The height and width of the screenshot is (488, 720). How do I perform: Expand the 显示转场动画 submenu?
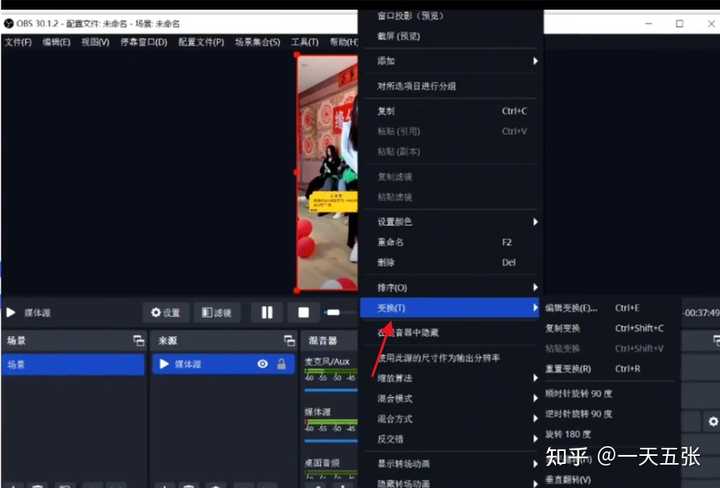[x=450, y=464]
